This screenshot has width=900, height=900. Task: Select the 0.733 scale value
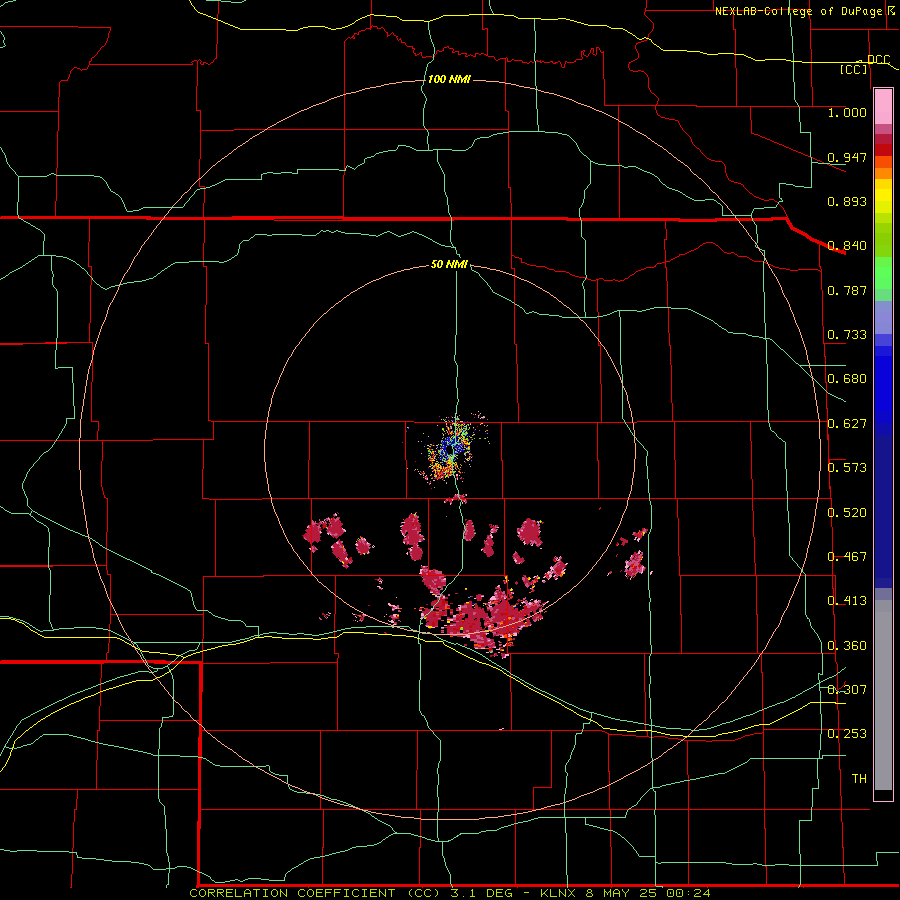(847, 335)
